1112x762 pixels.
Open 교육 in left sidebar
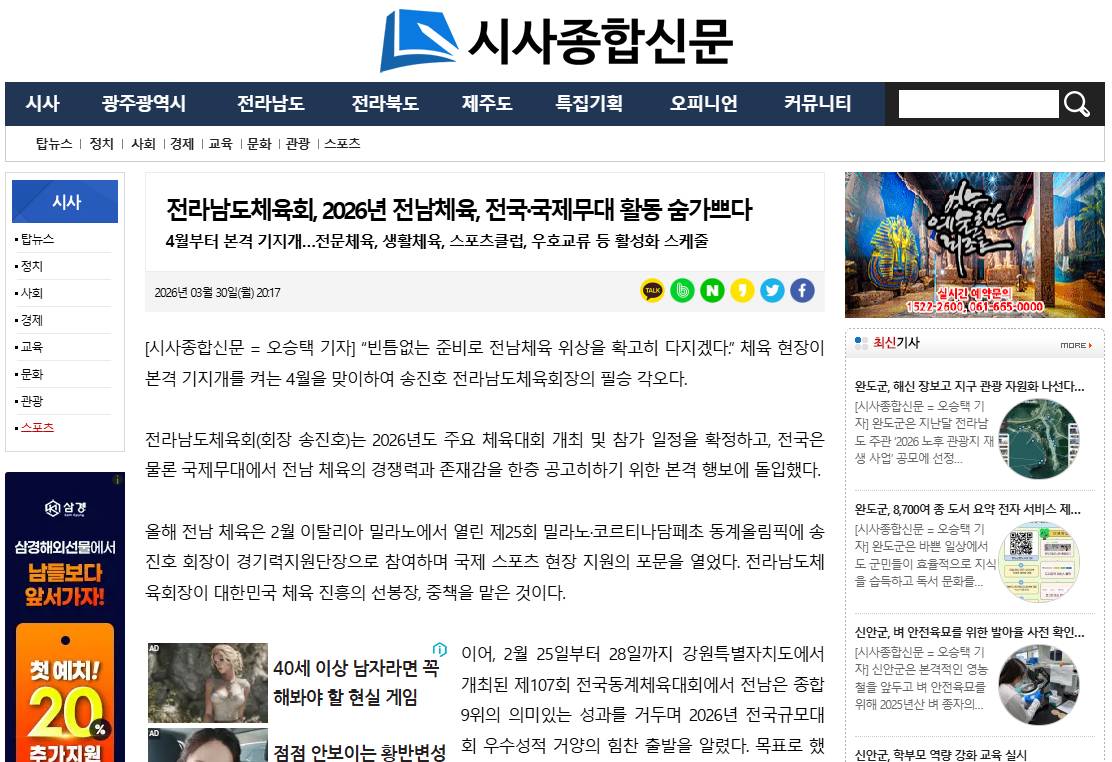point(32,347)
